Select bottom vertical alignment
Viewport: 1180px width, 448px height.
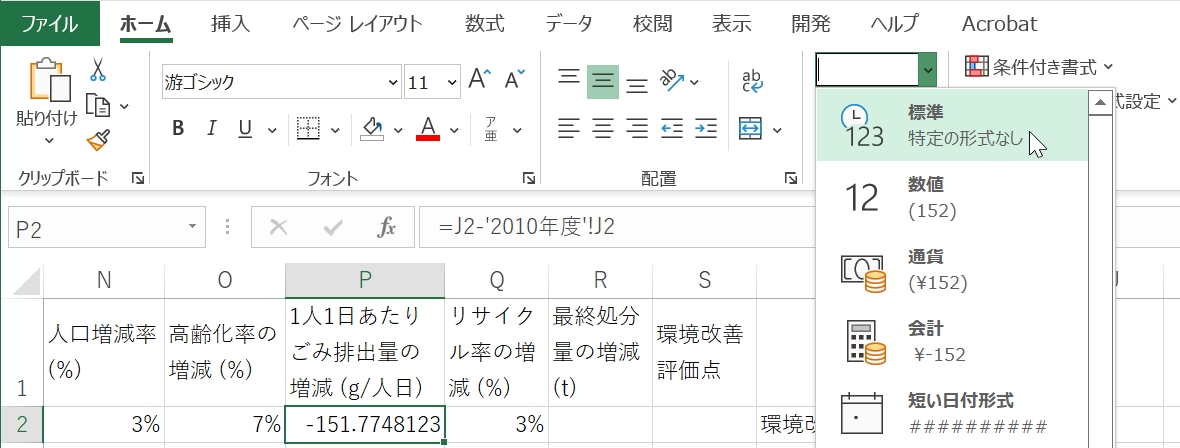click(637, 83)
